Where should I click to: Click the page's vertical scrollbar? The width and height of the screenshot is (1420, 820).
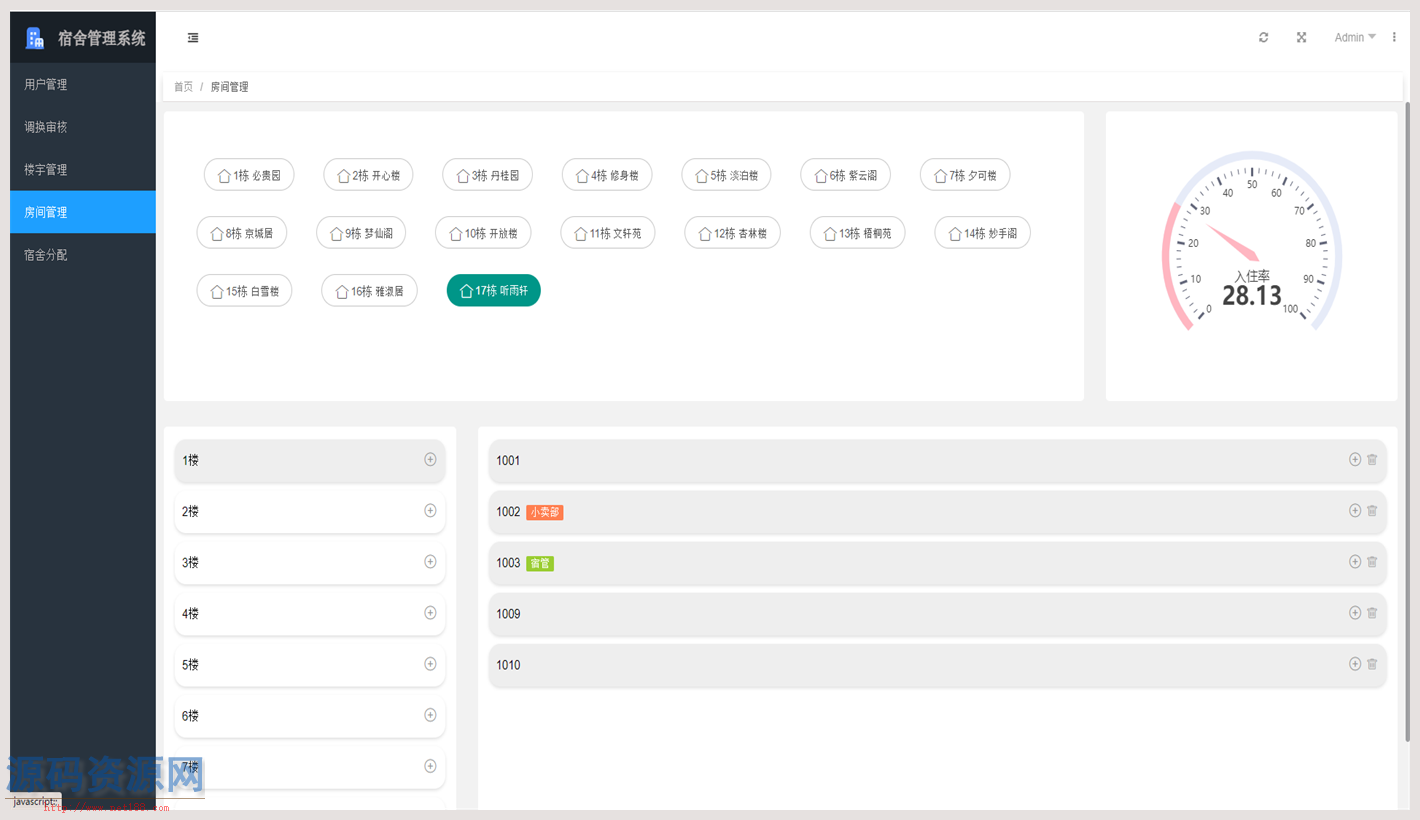tap(1408, 420)
